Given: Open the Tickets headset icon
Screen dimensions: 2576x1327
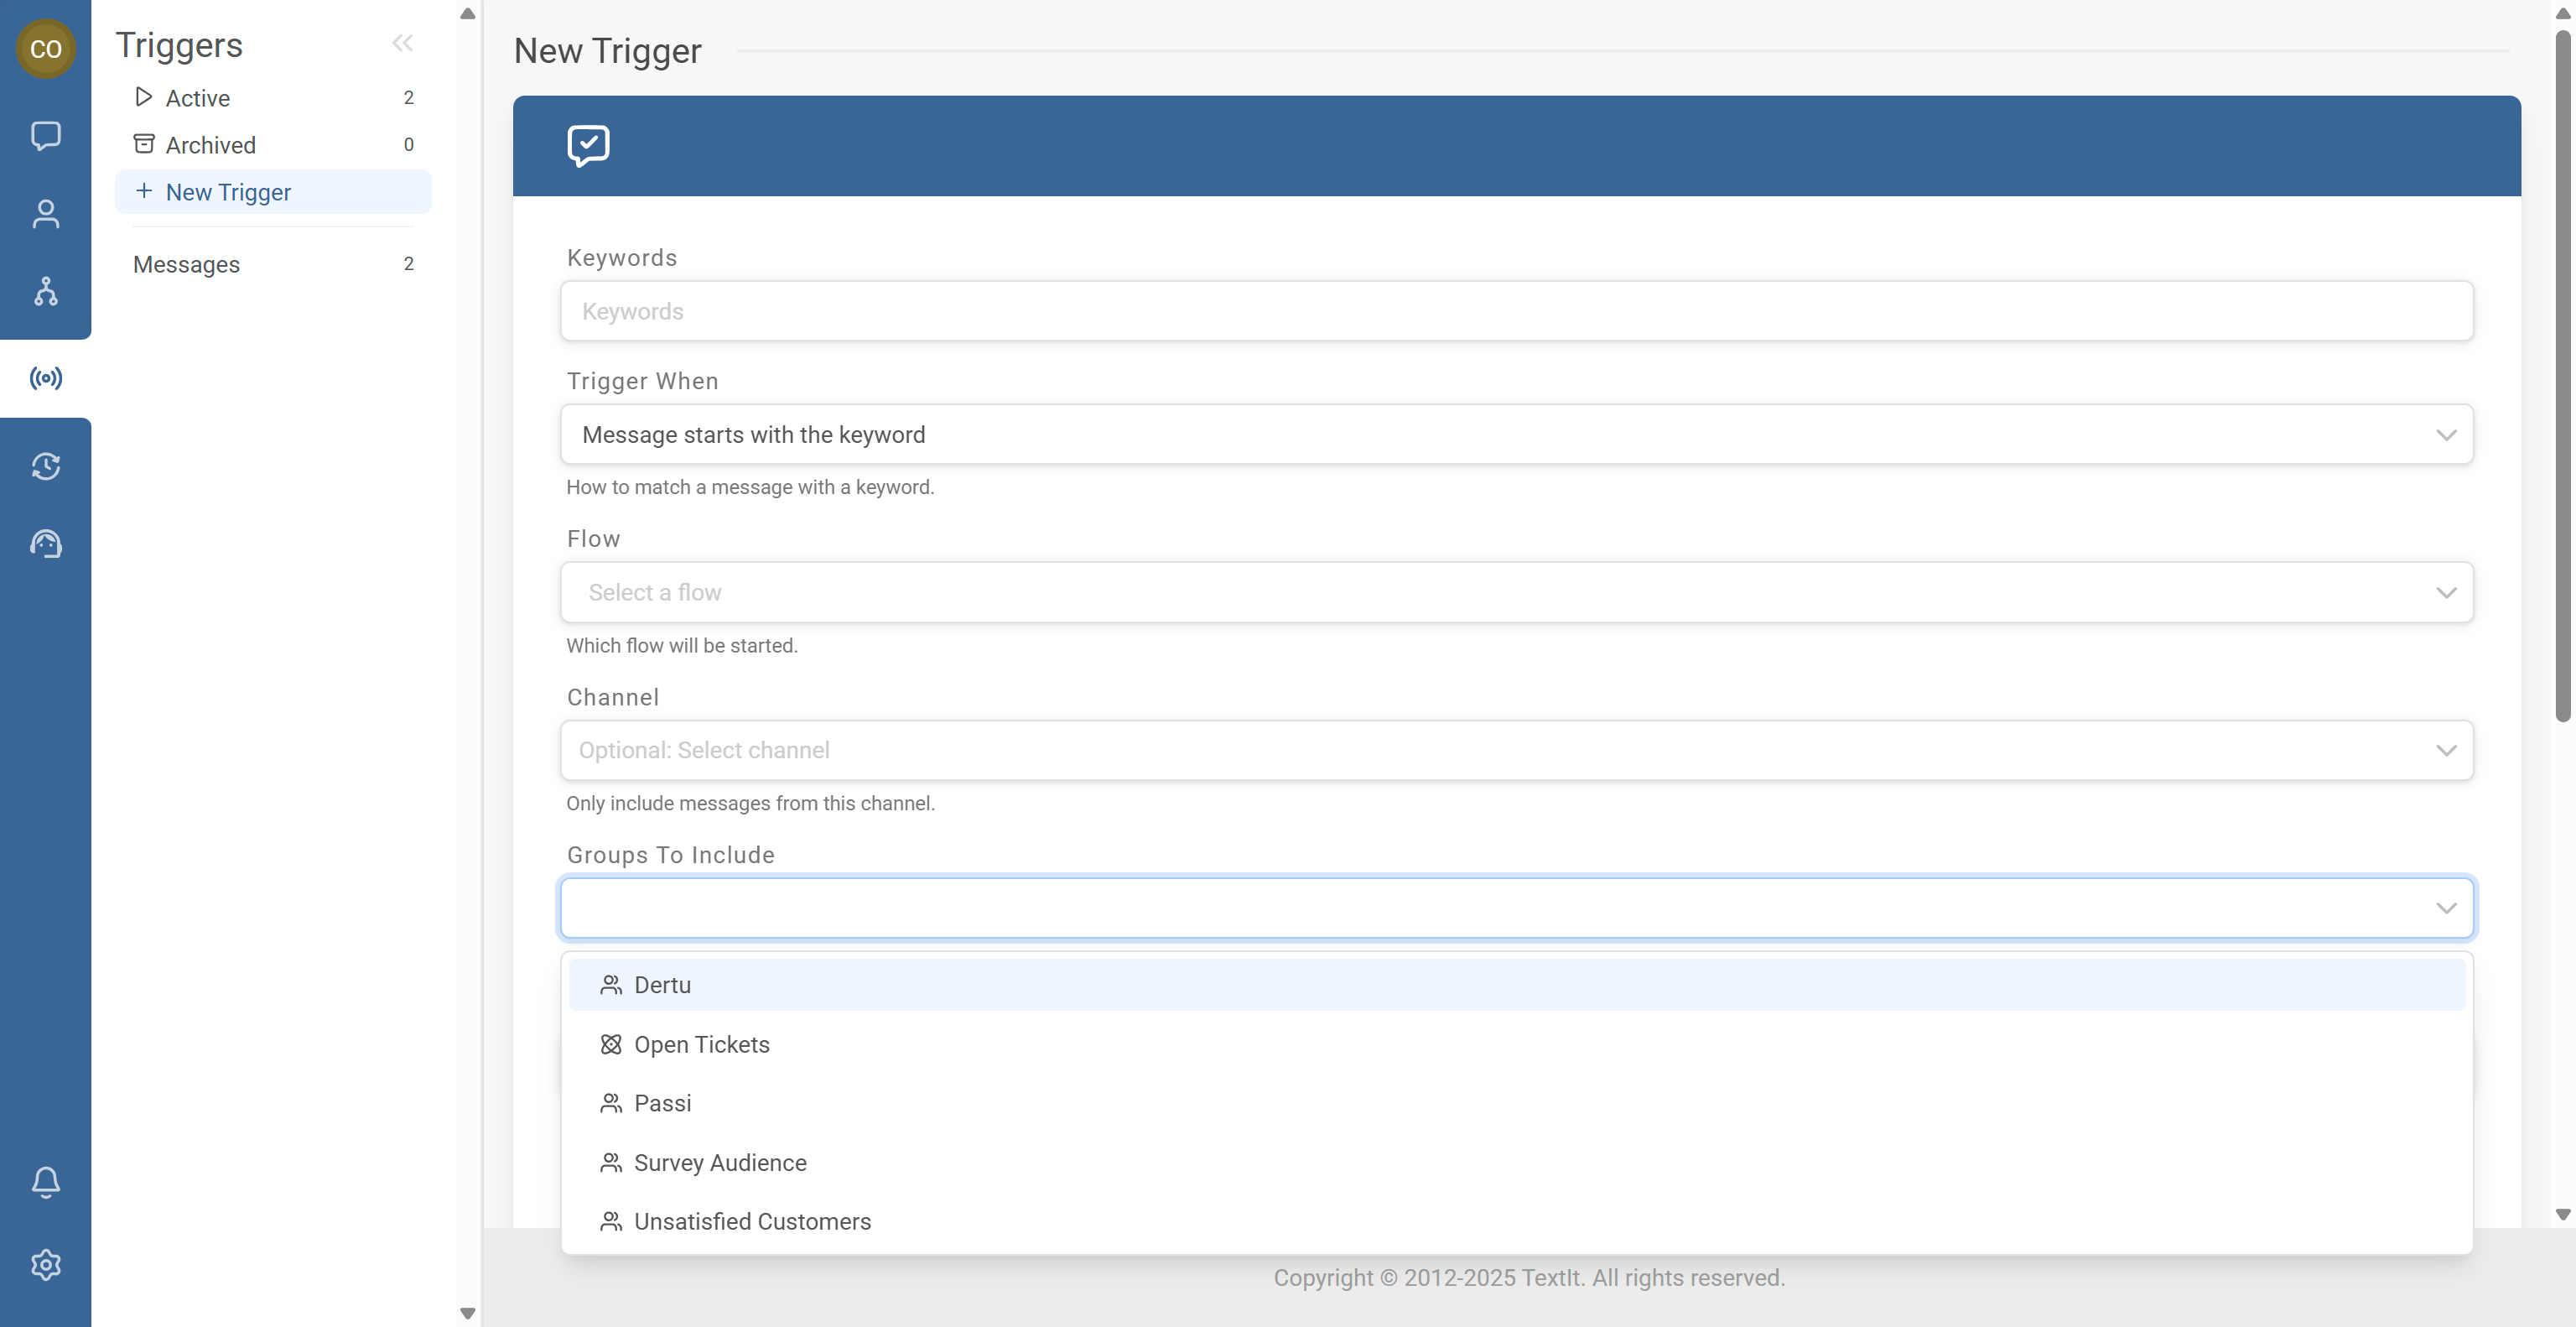Looking at the screenshot, I should click(x=46, y=544).
